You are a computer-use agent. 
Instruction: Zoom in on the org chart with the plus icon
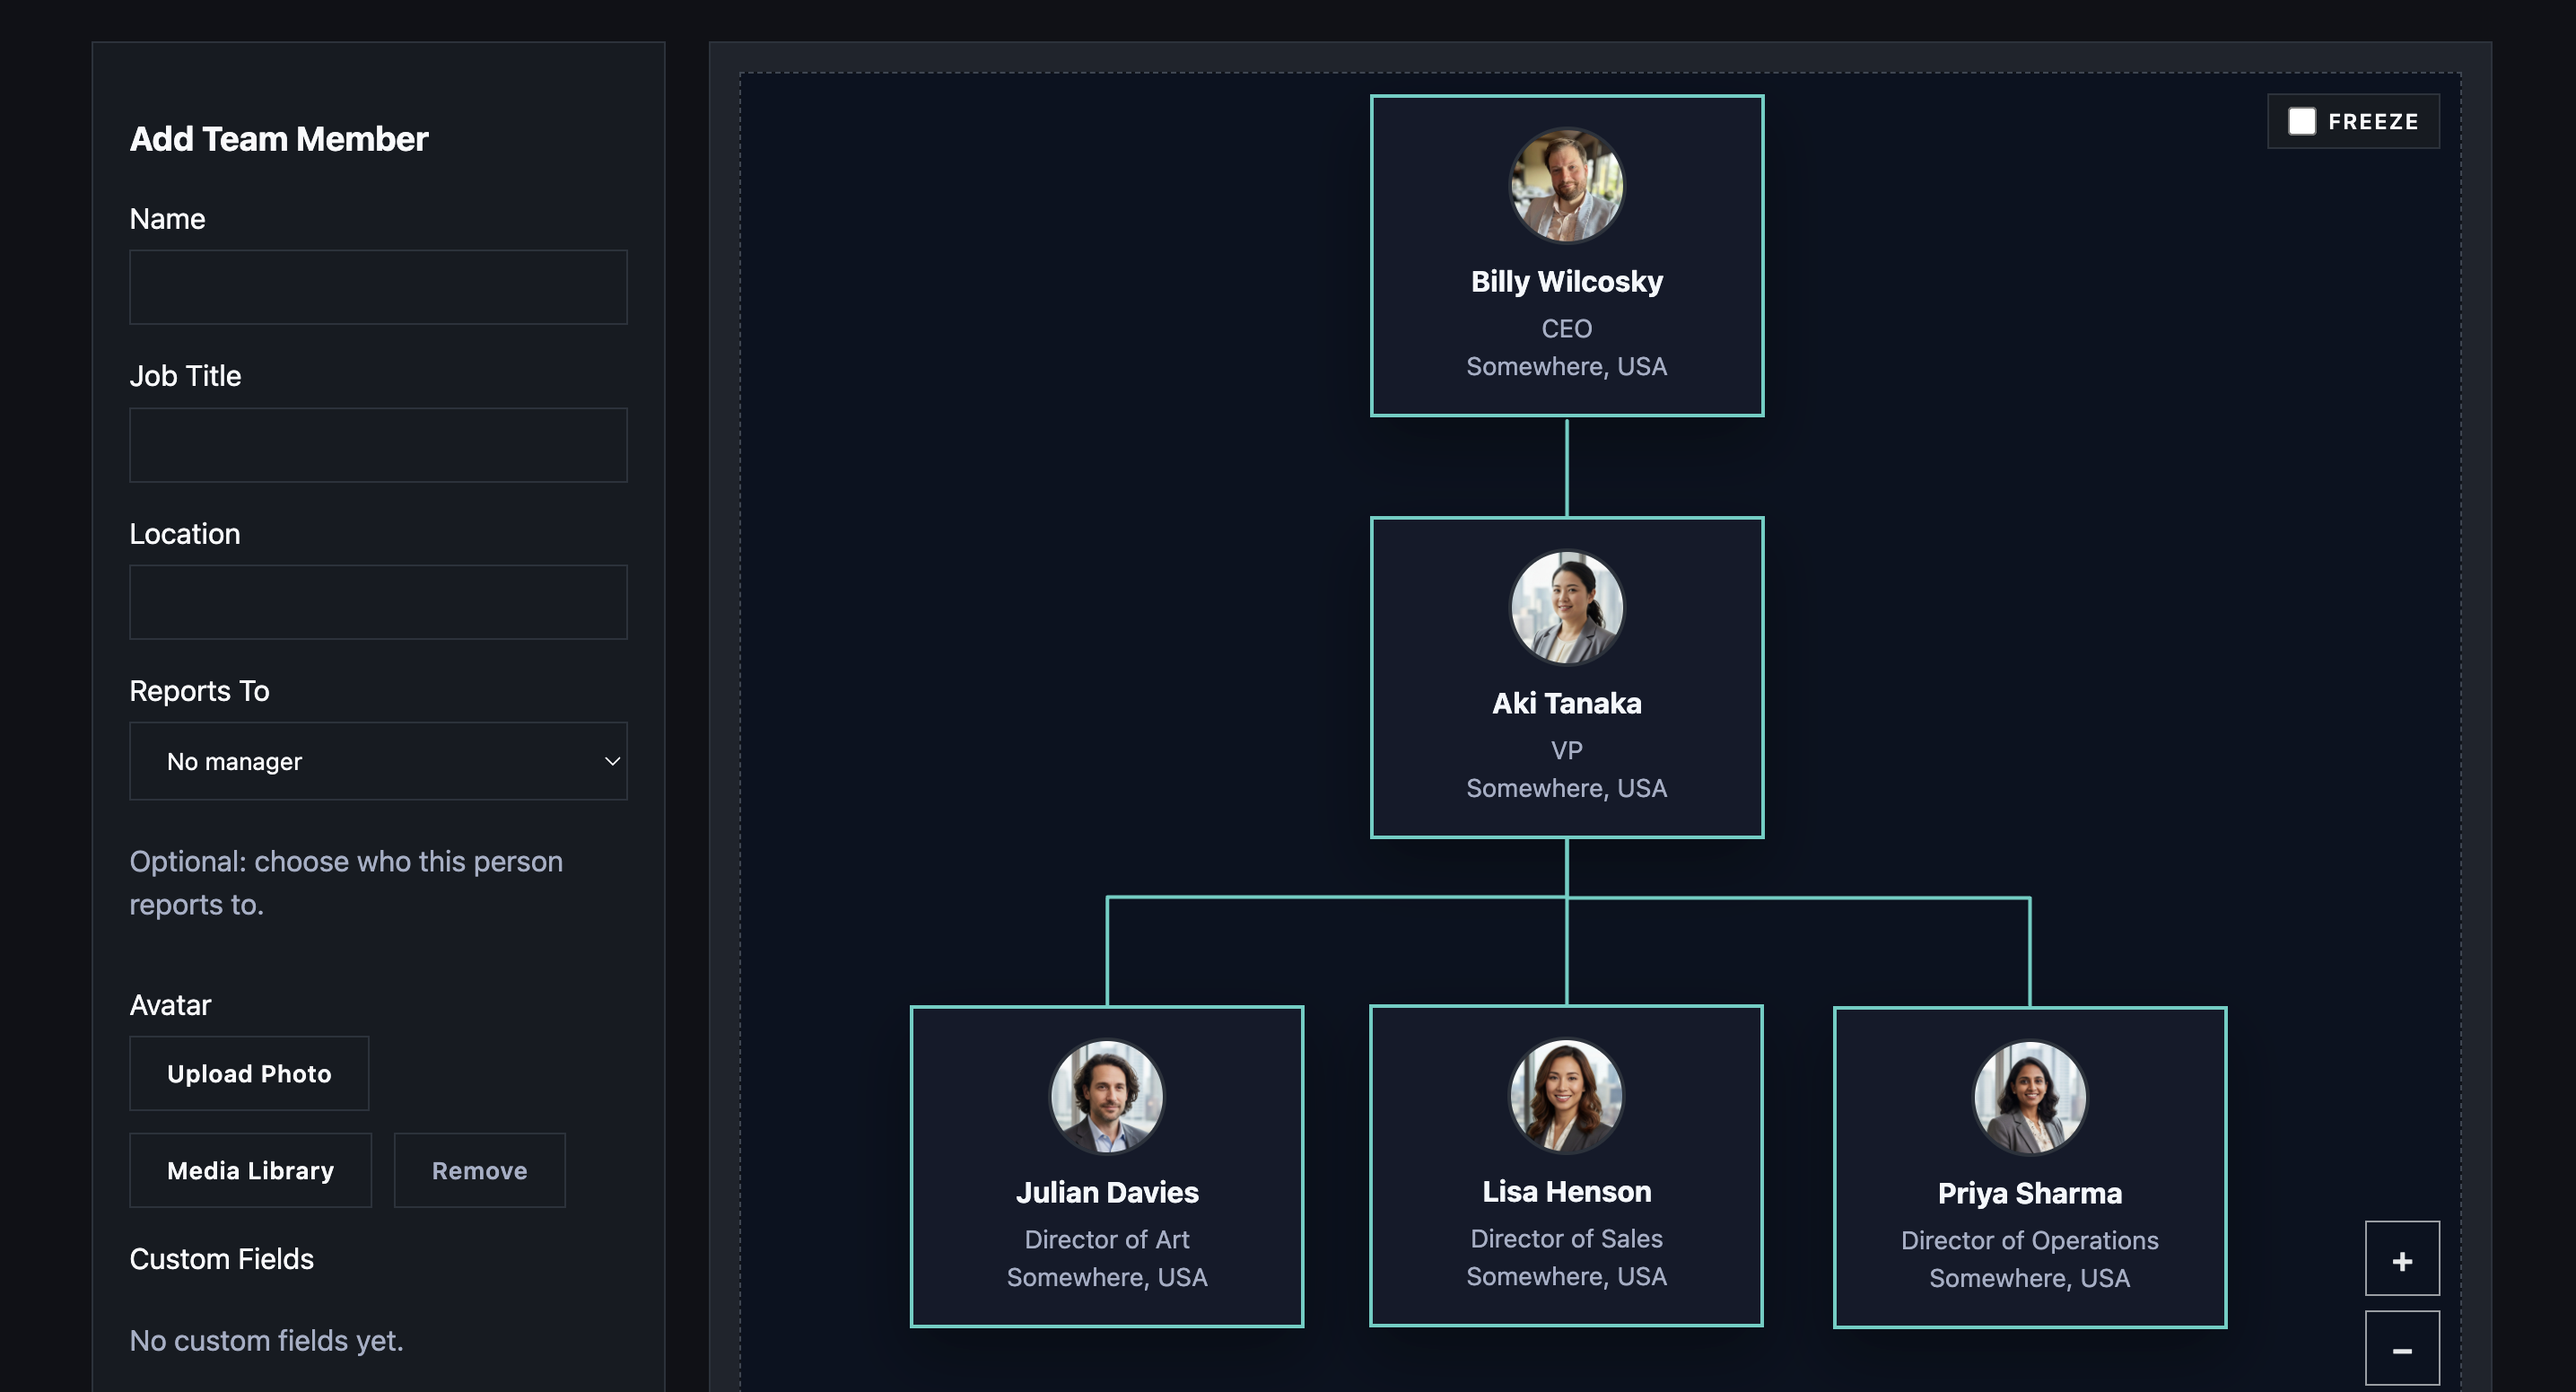tap(2402, 1258)
